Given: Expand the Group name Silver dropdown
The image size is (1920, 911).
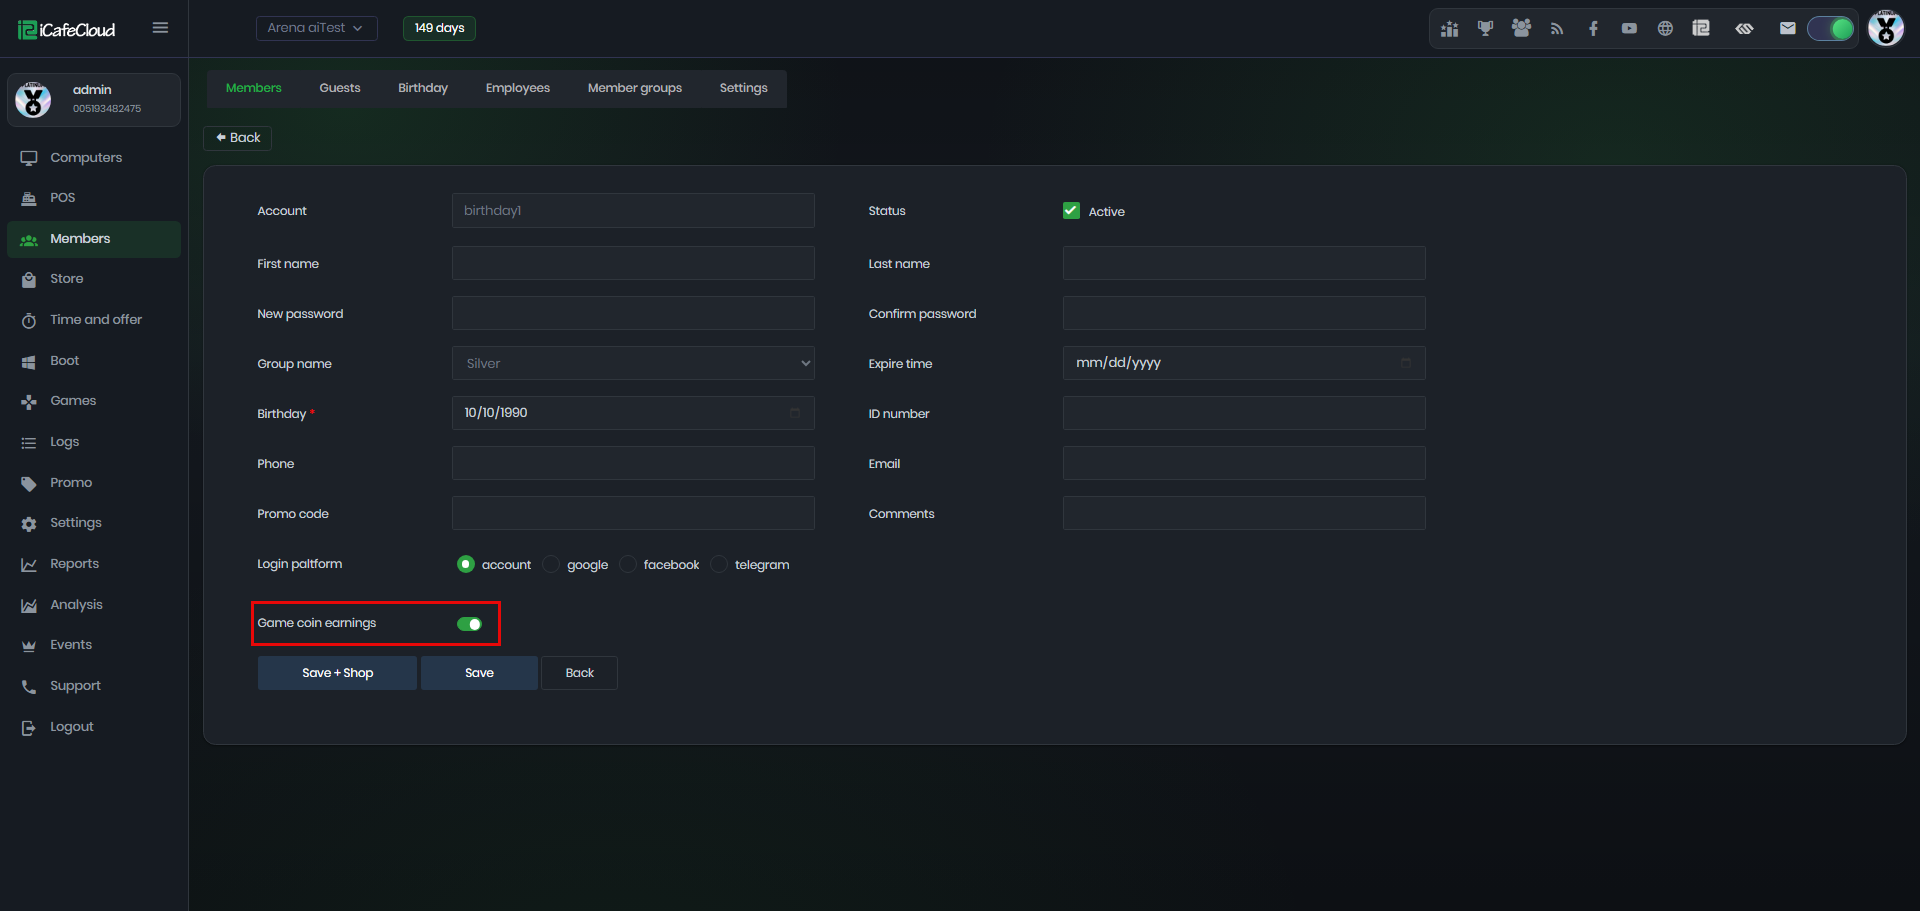Looking at the screenshot, I should tap(633, 363).
